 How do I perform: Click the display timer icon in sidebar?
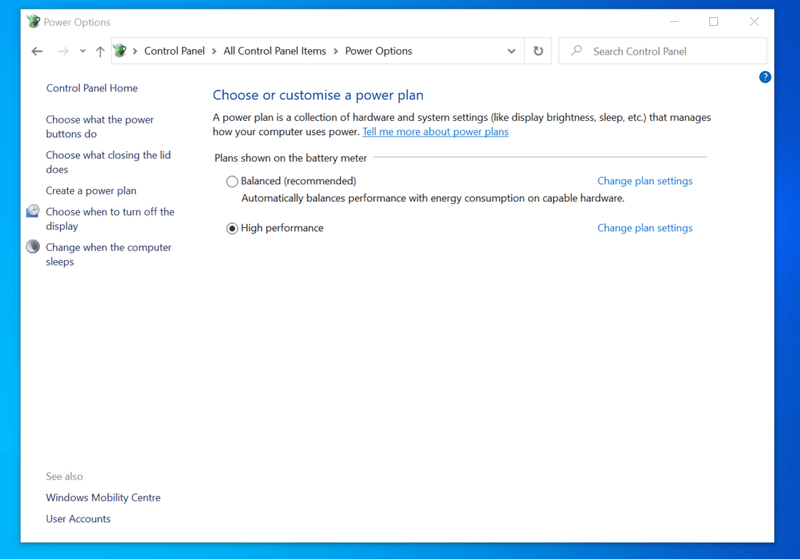coord(33,211)
